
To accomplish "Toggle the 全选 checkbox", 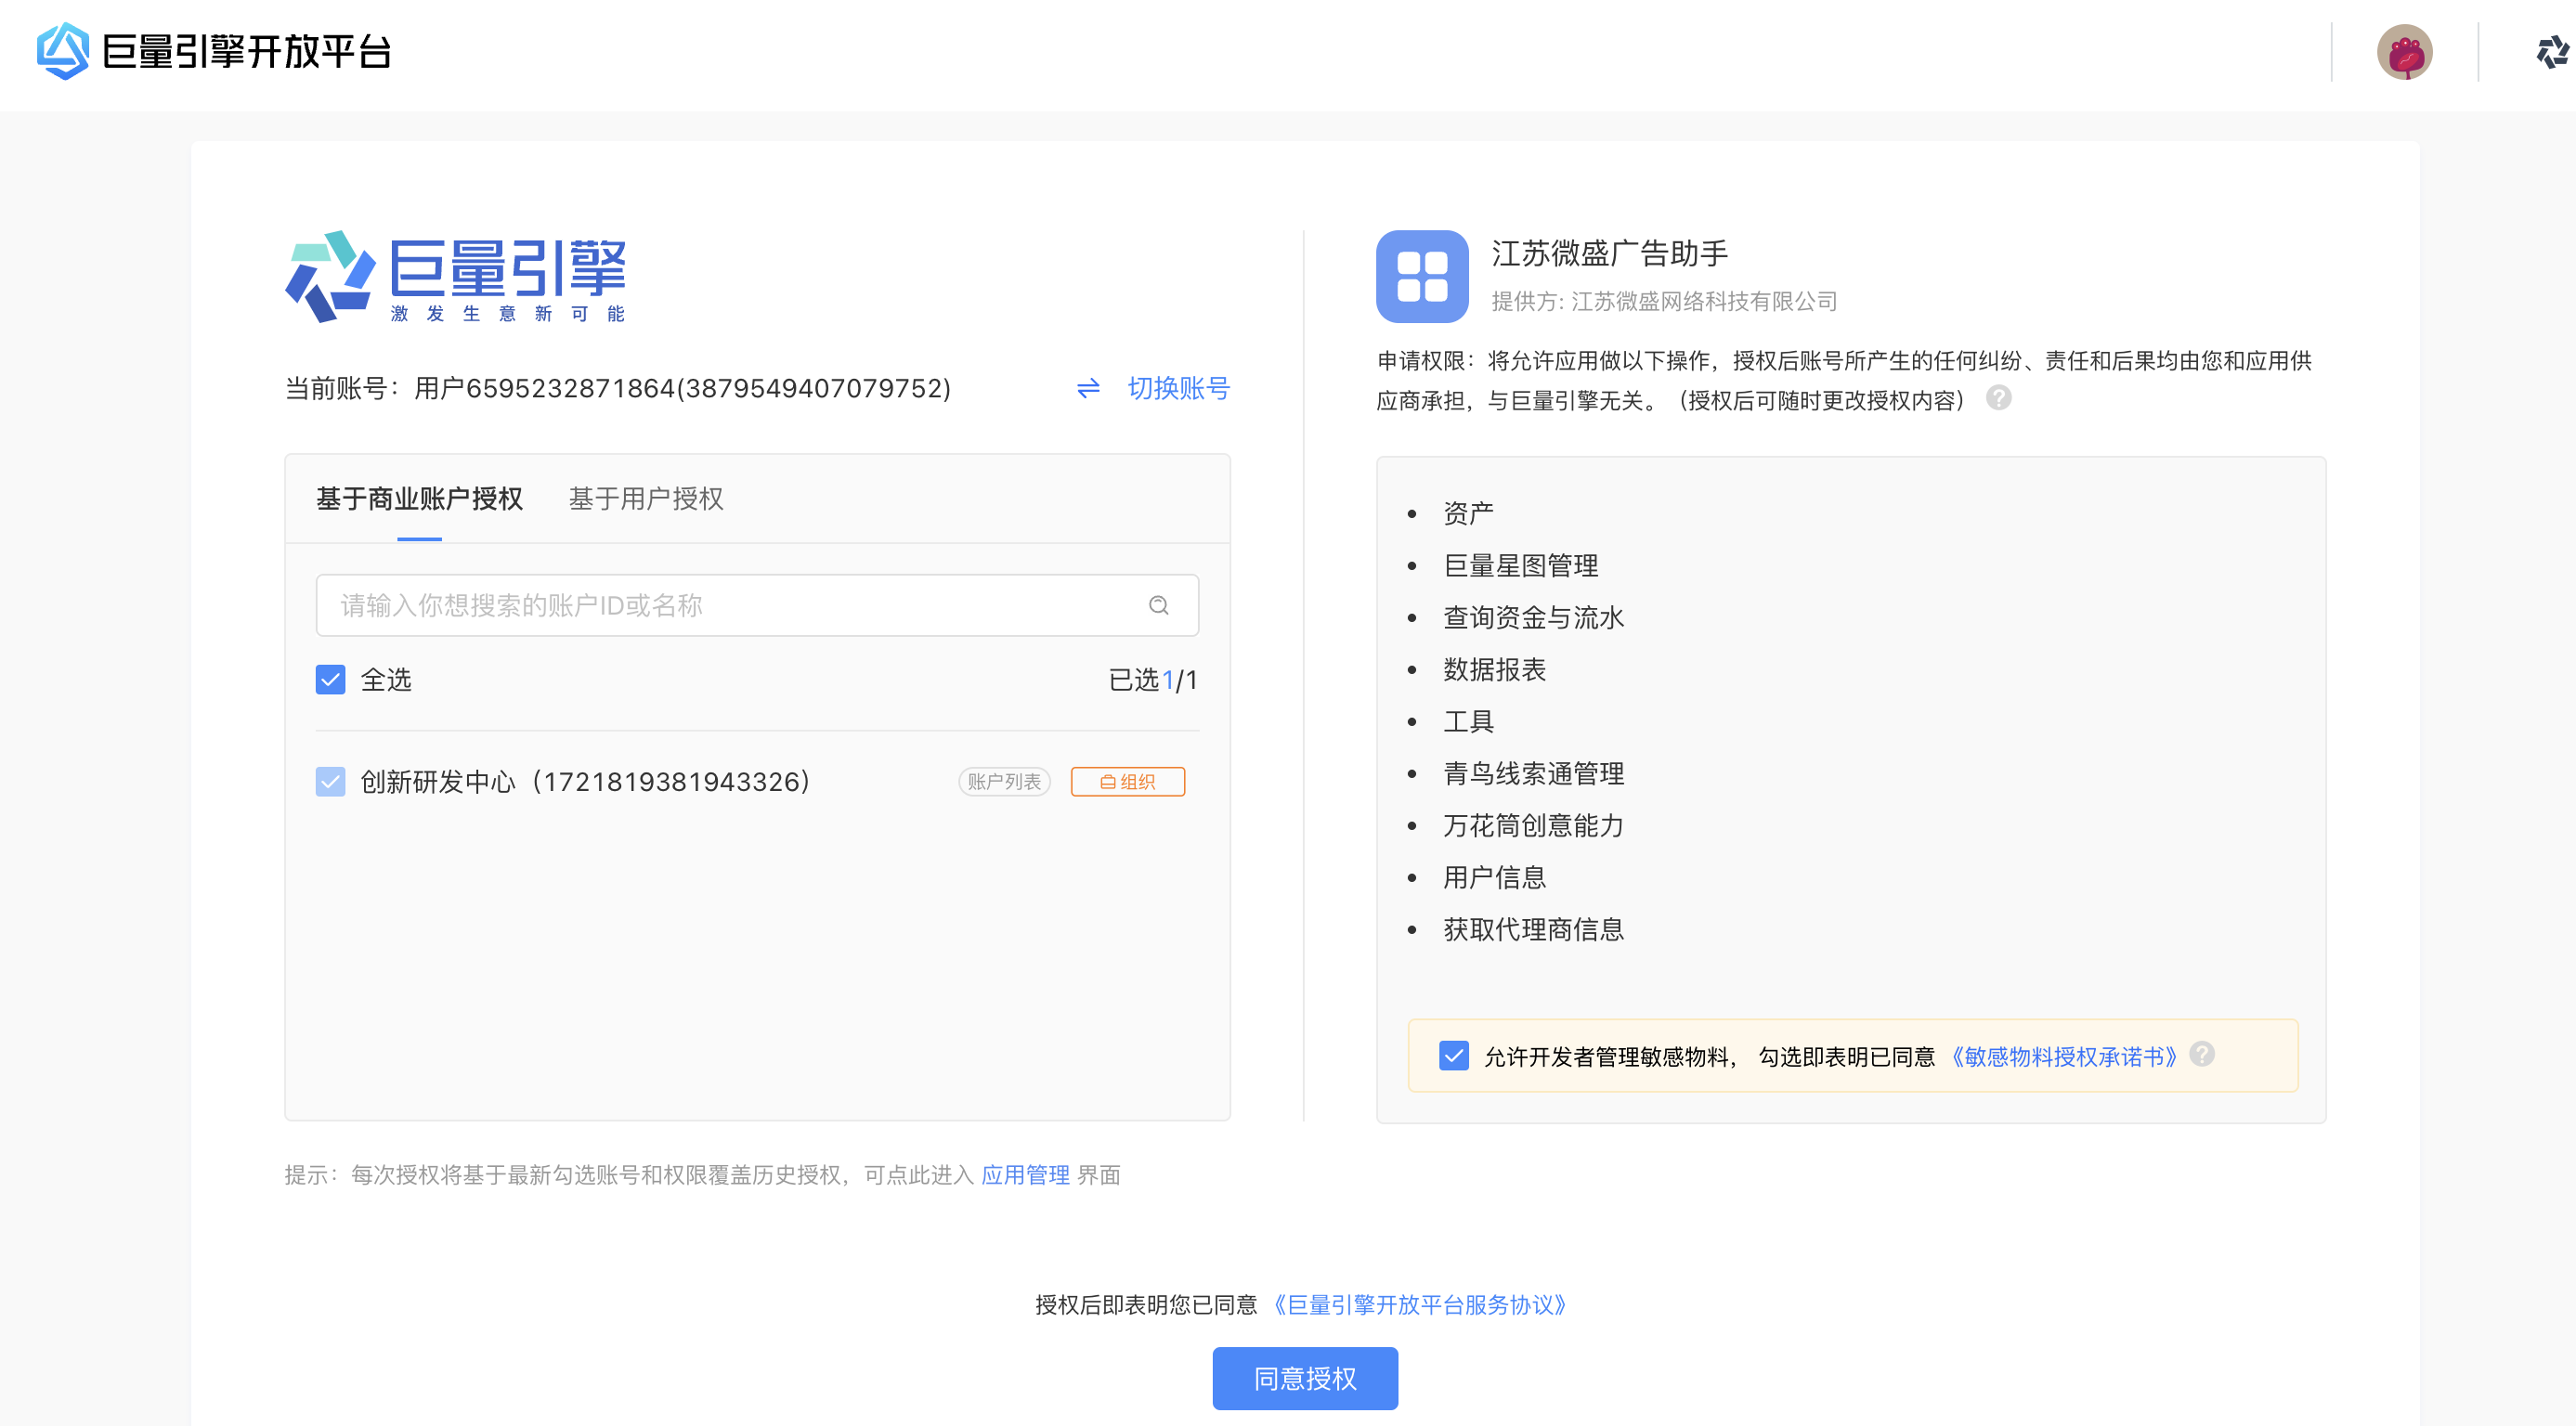I will (330, 680).
